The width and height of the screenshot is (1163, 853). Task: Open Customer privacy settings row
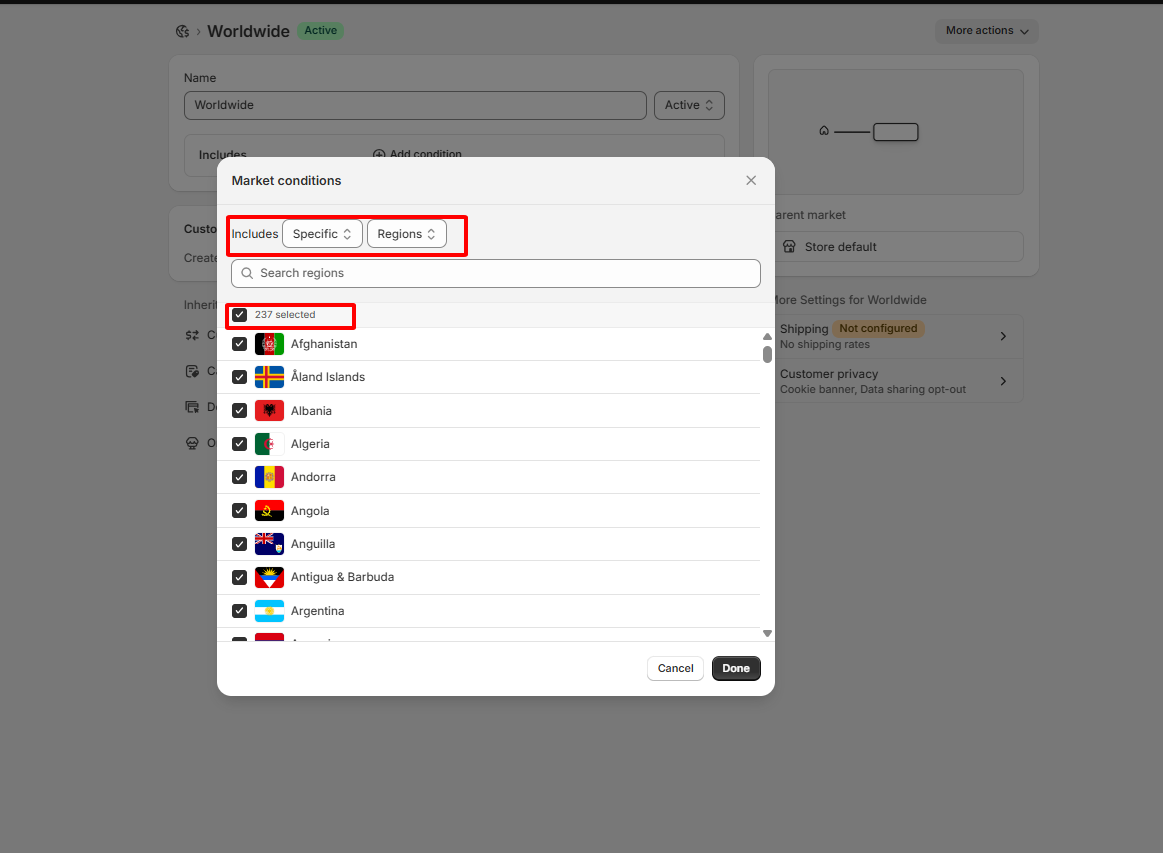click(x=895, y=381)
